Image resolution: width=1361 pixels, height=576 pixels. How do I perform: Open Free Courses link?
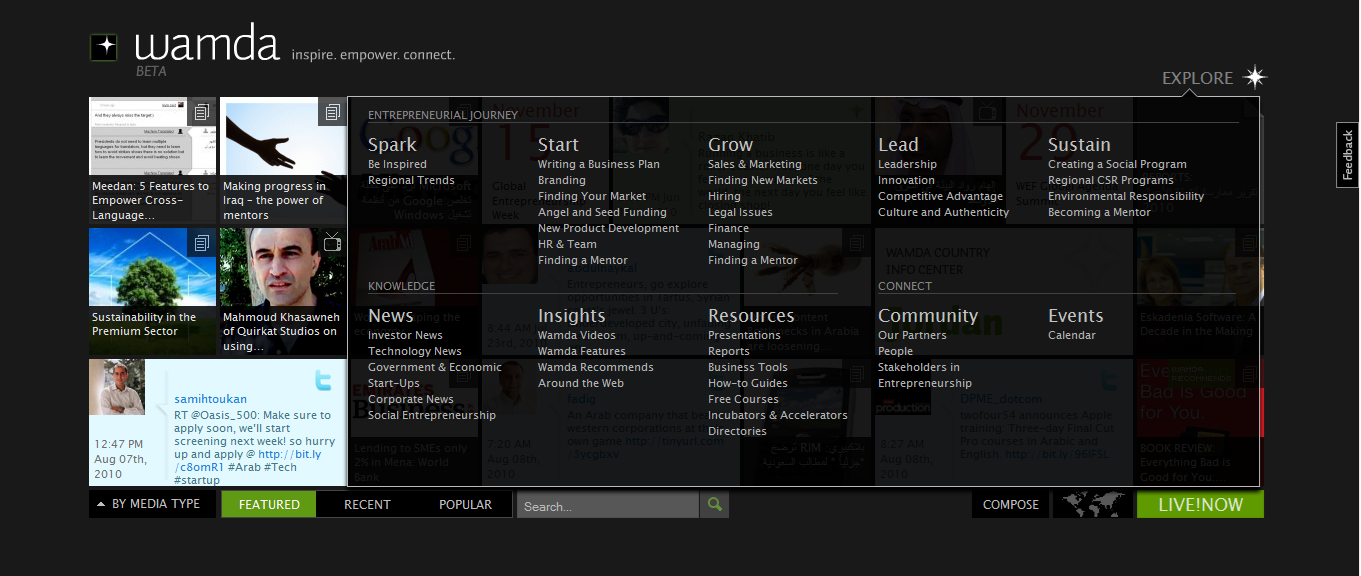[x=743, y=399]
